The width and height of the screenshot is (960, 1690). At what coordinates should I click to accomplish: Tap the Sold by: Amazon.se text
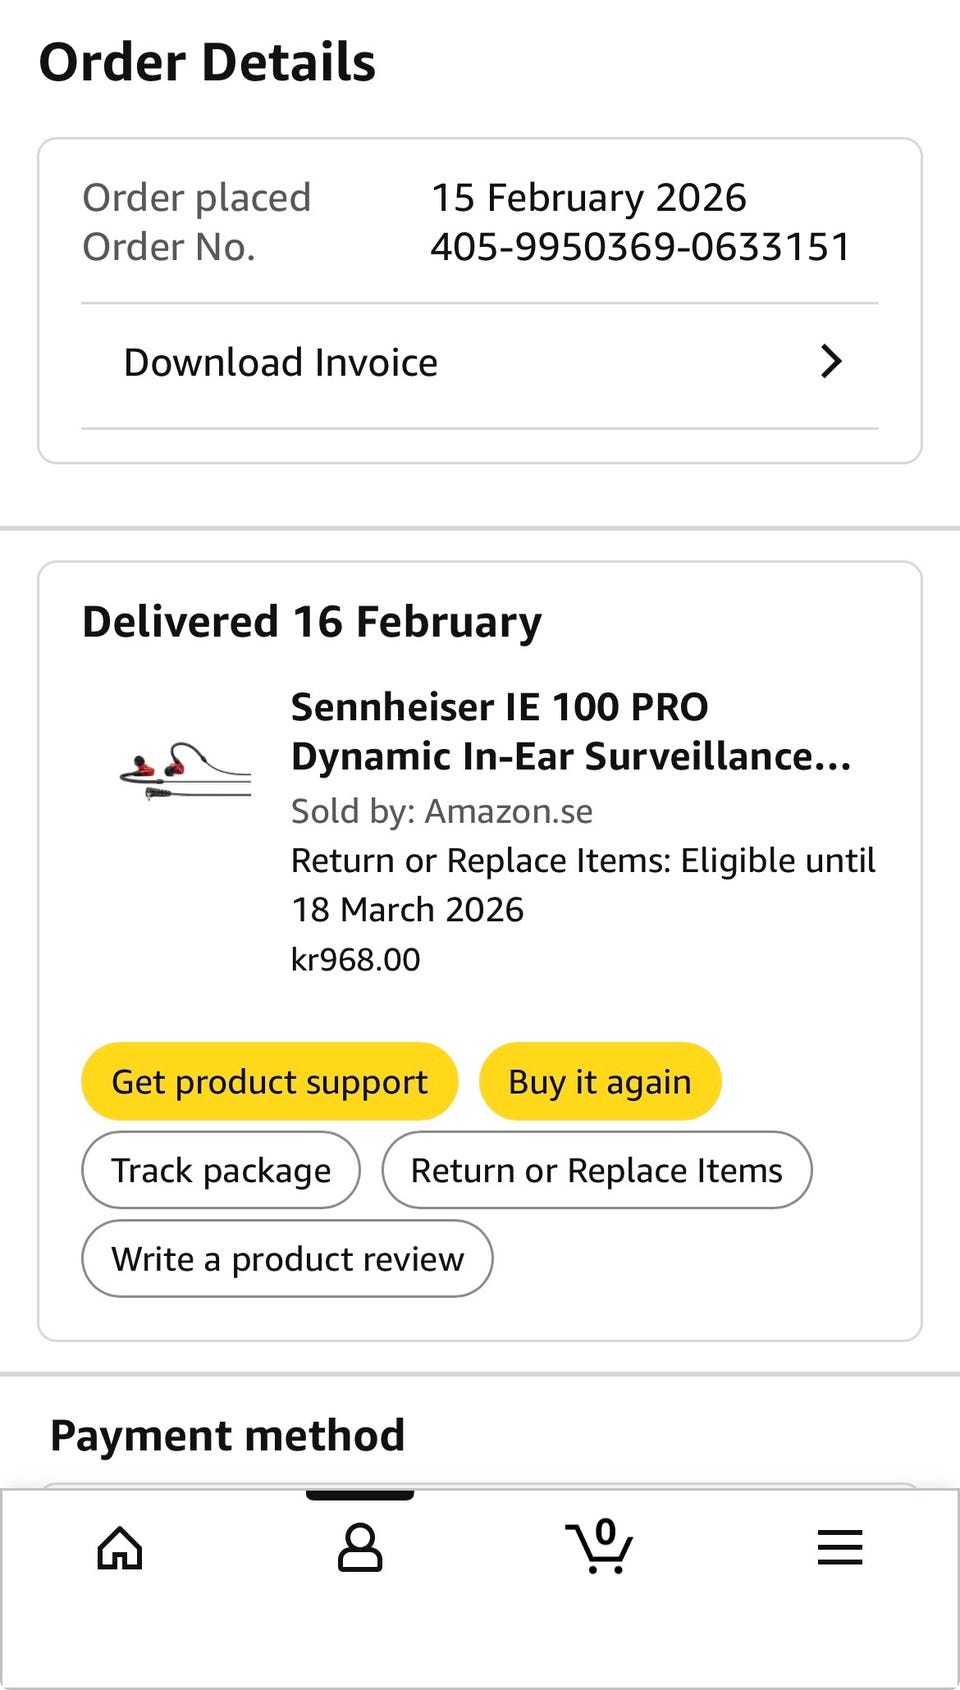coord(441,811)
